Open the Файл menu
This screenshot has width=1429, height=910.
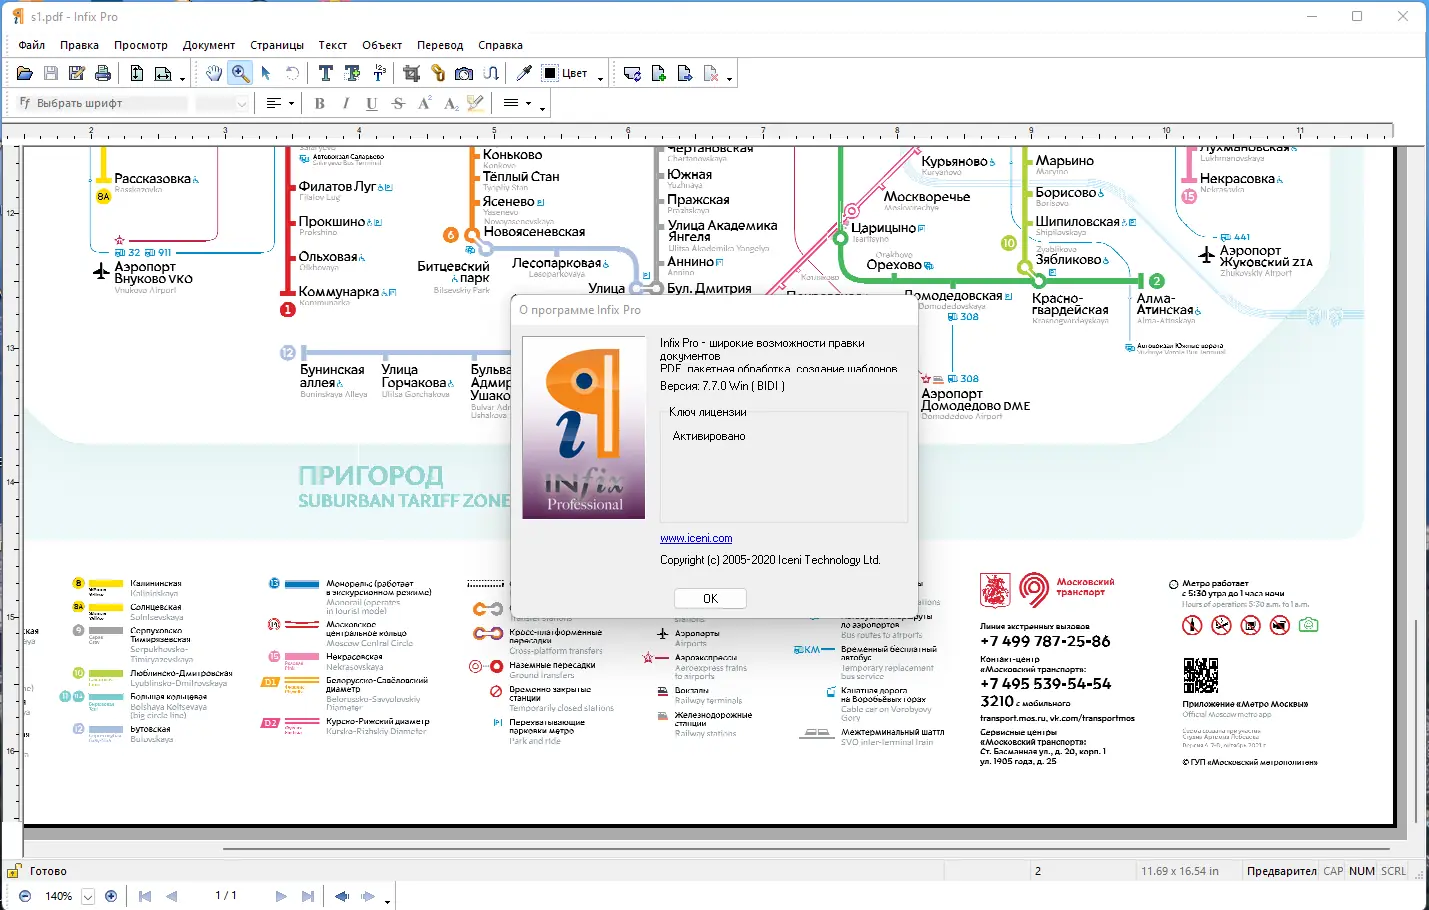tap(32, 45)
